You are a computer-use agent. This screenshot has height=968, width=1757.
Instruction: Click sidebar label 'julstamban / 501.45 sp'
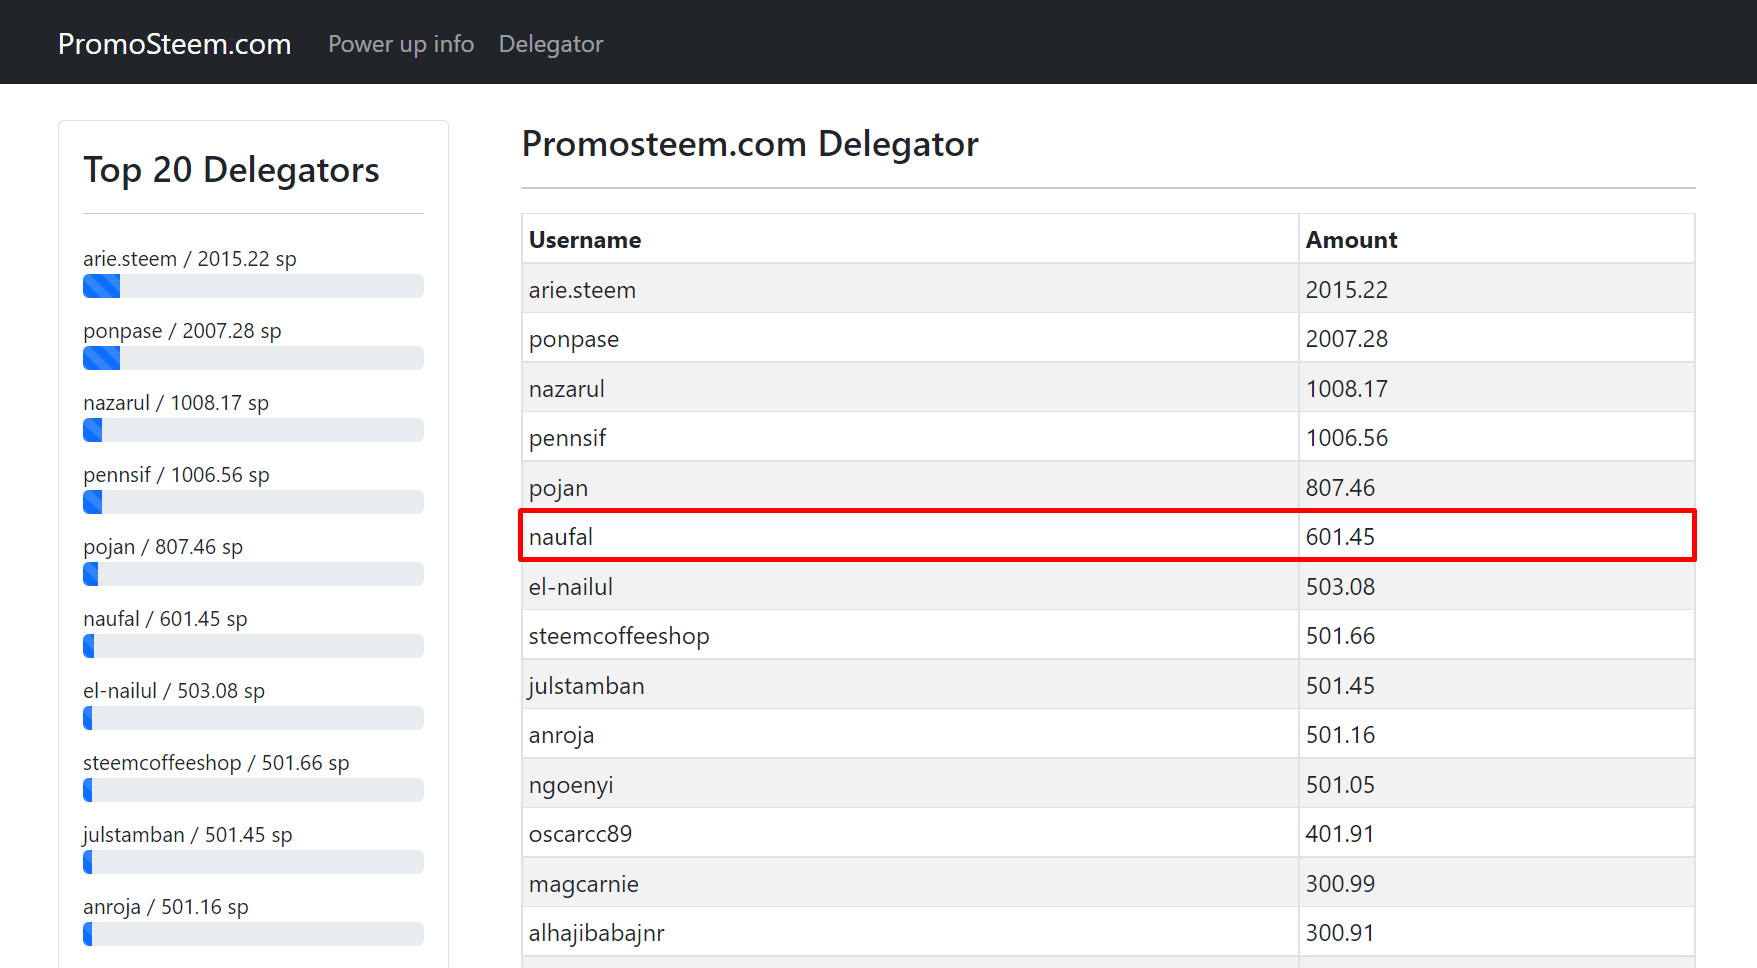[188, 835]
